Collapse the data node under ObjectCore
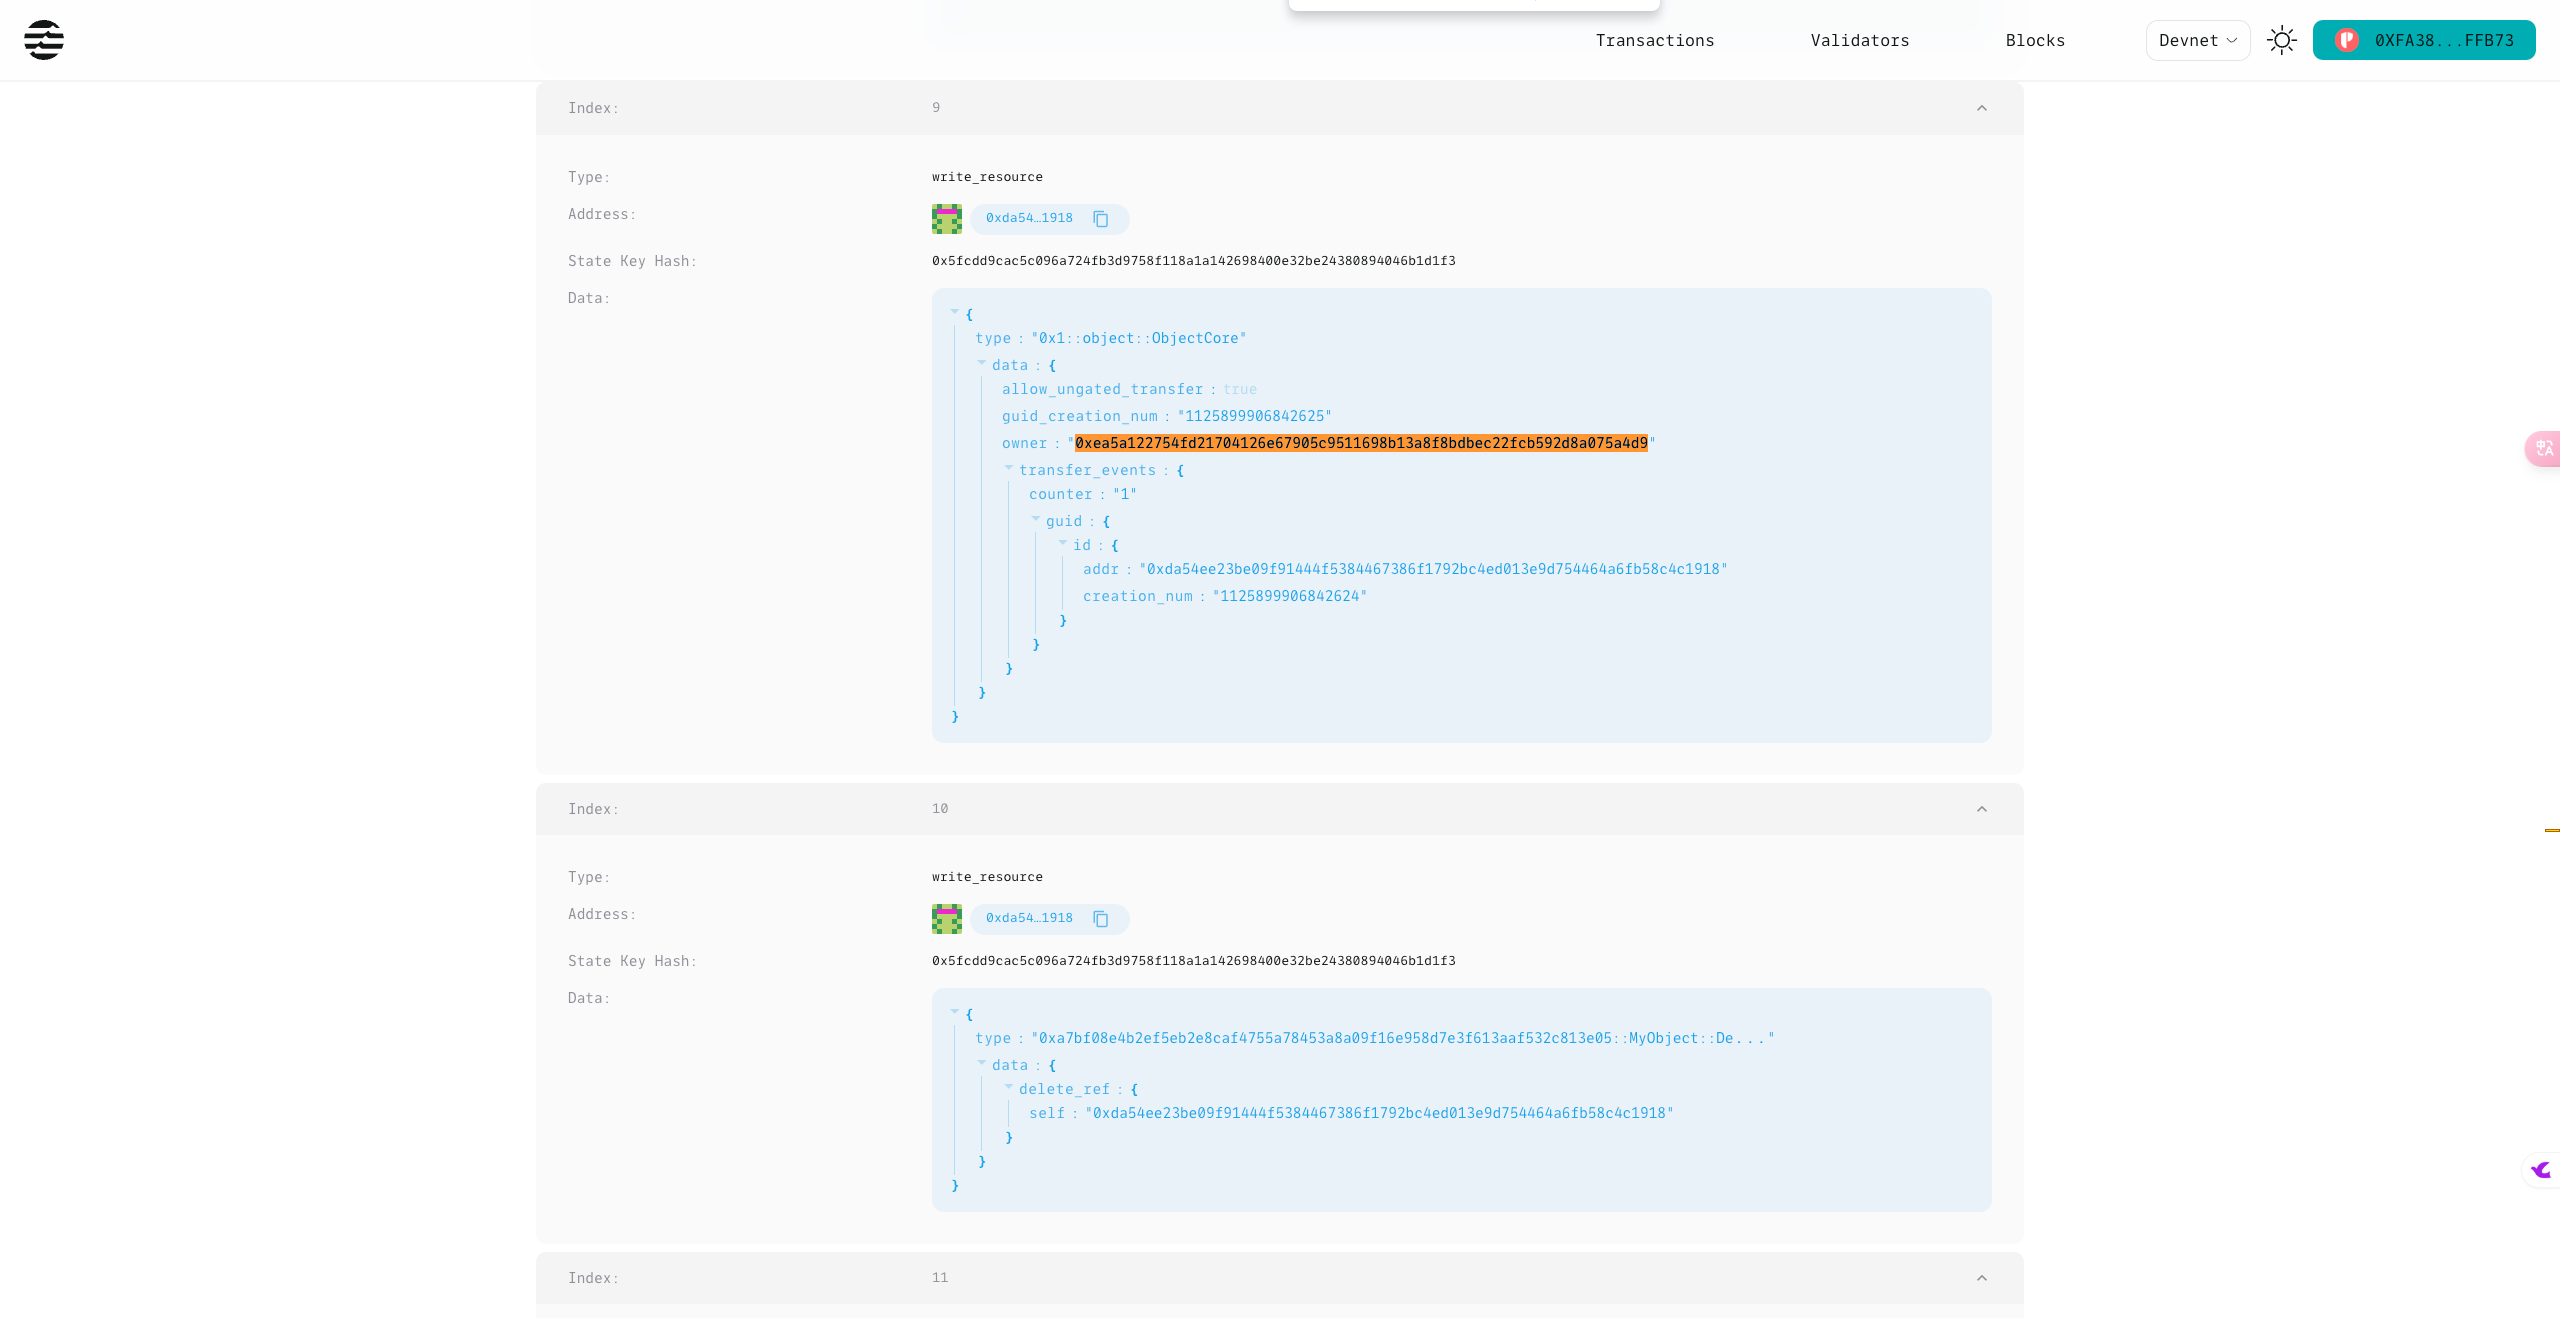Viewport: 2560px width, 1318px height. [982, 363]
